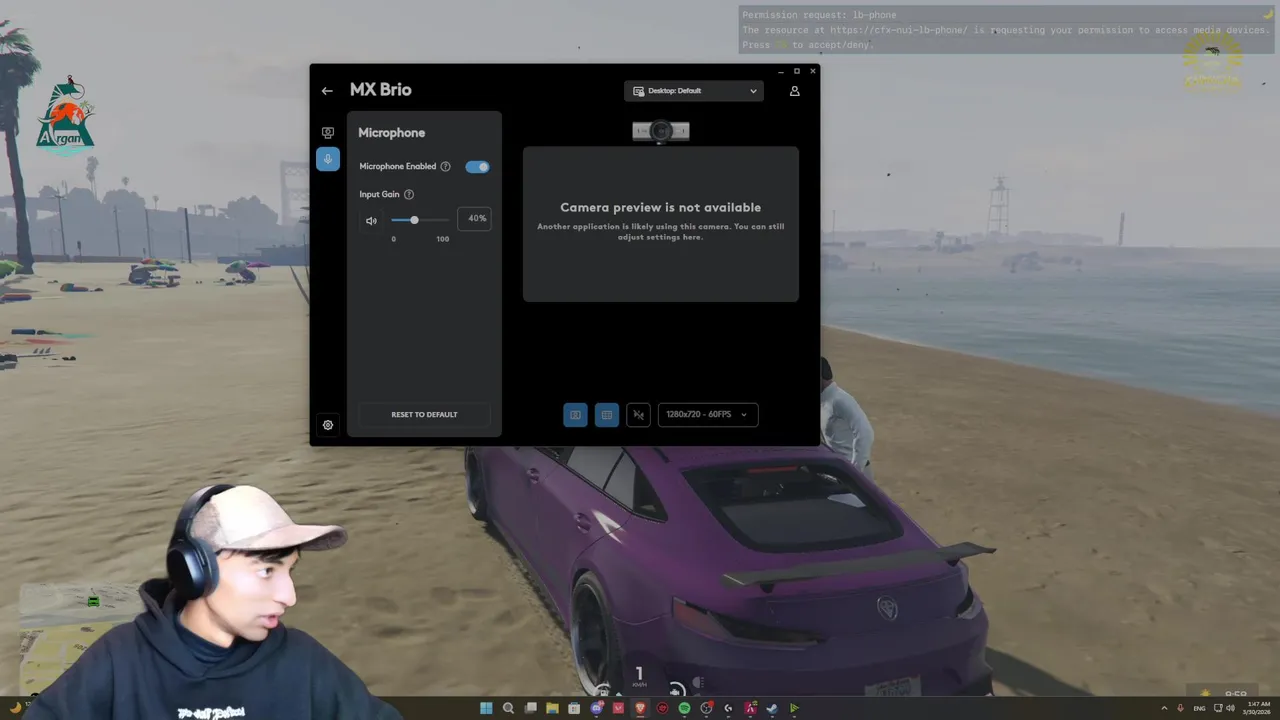Click the MX Brio title text

(x=381, y=90)
